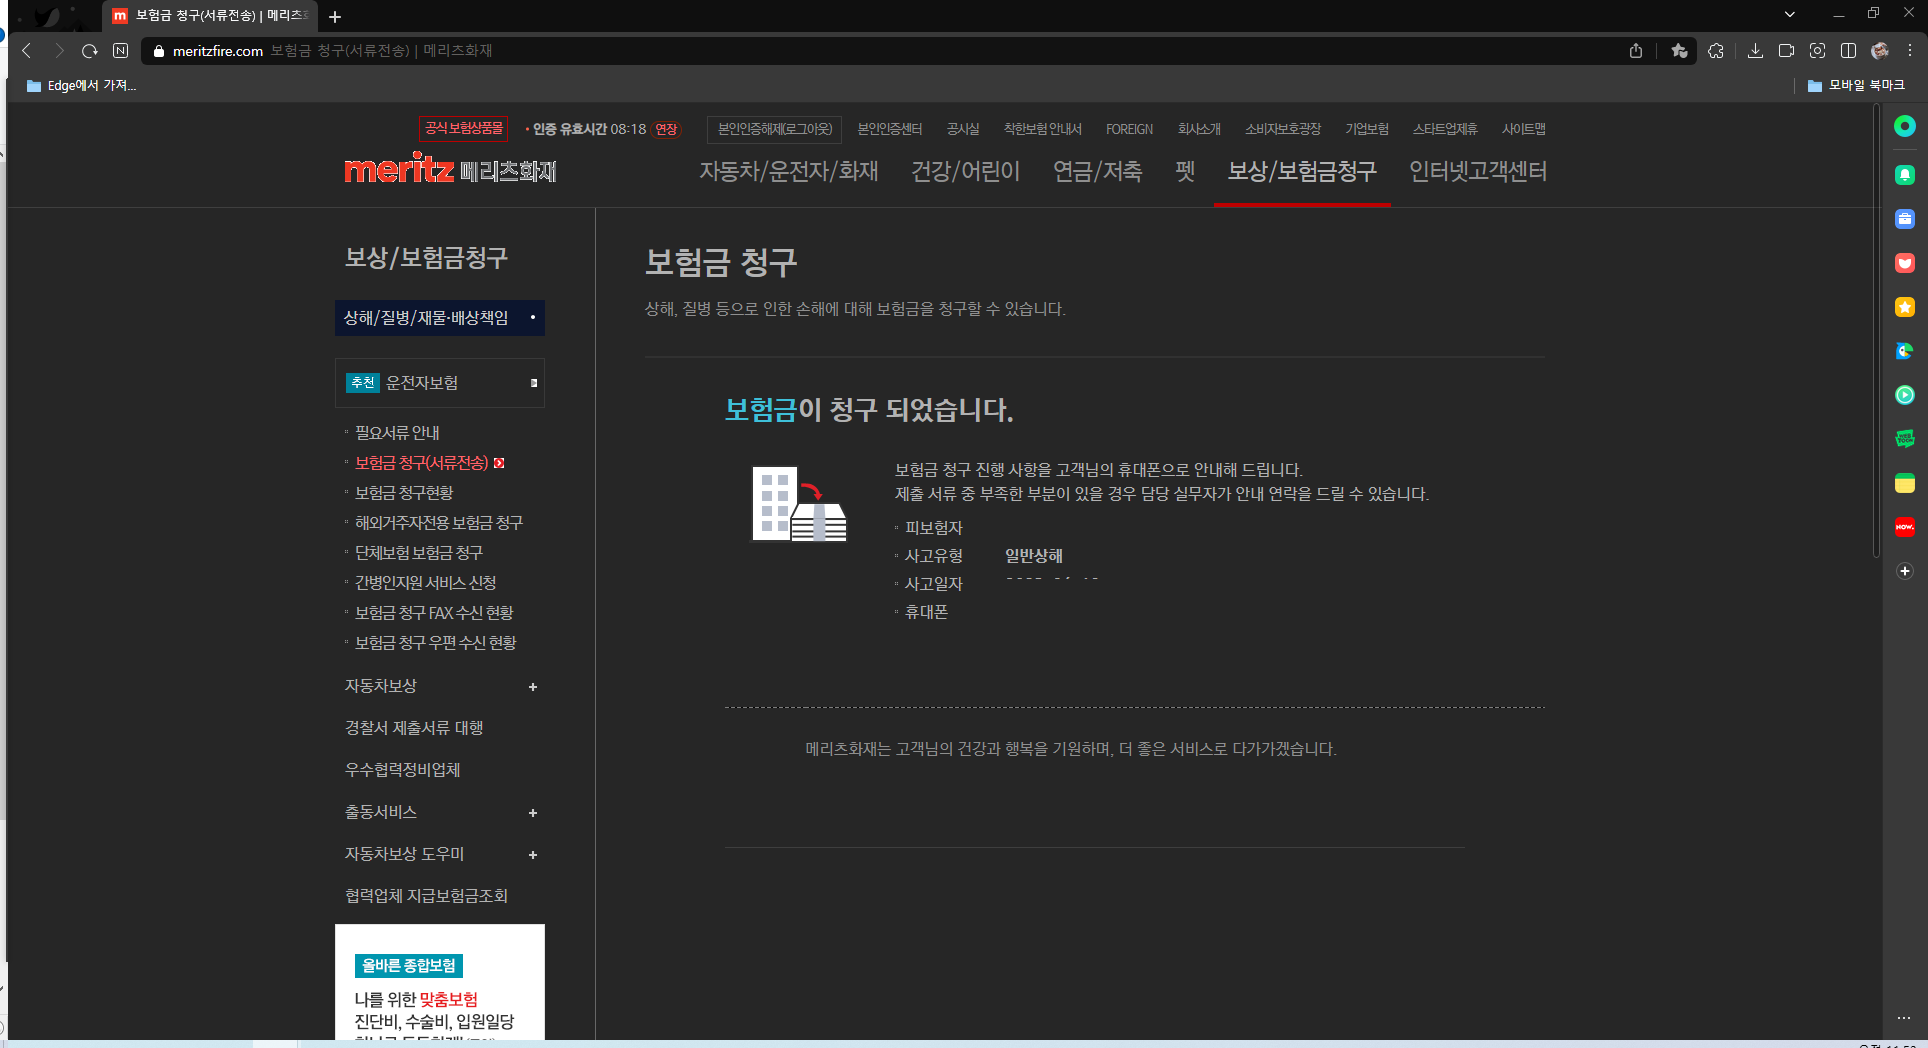Open 본인인증센터 link
This screenshot has width=1928, height=1048.
[x=890, y=129]
